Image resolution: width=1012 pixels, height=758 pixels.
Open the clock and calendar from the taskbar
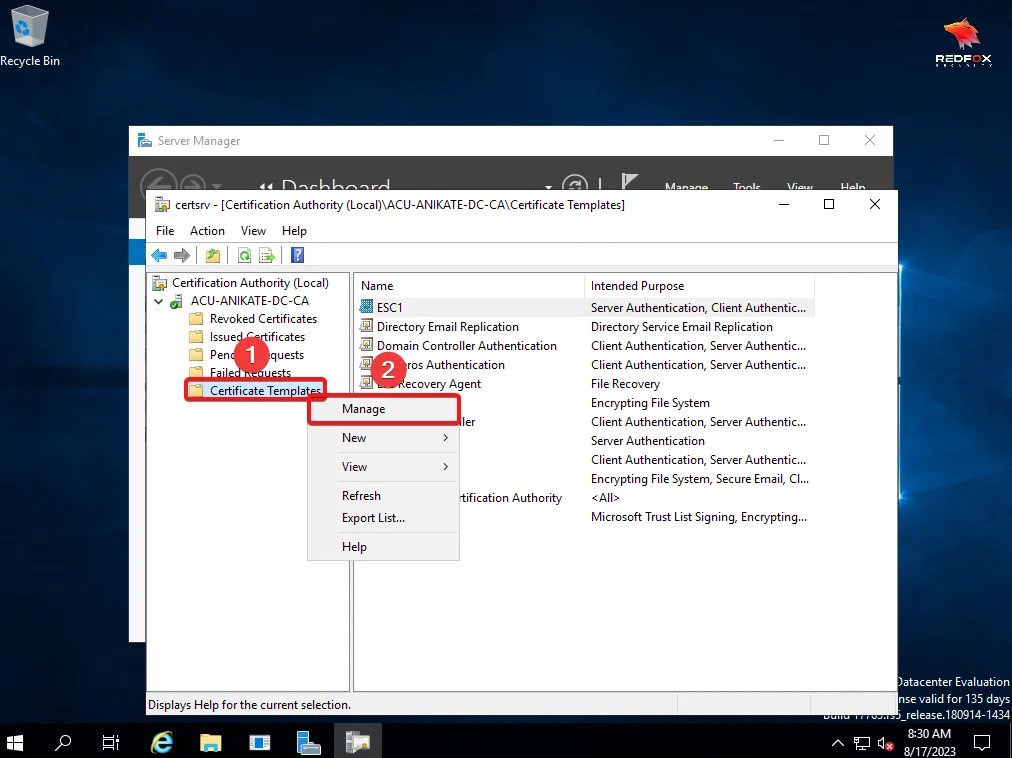pyautogui.click(x=930, y=742)
